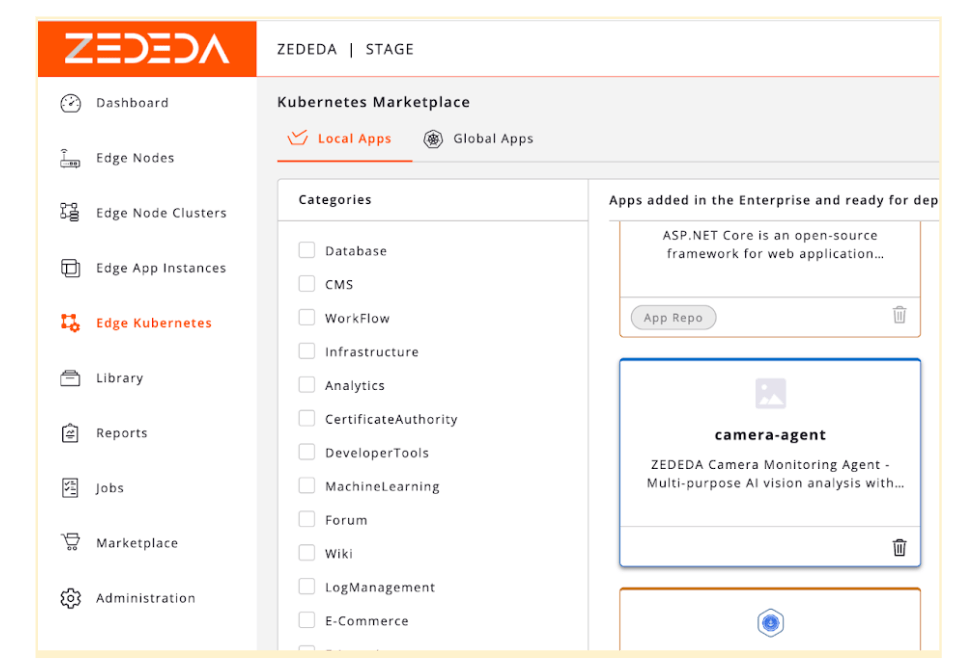Check the Database category checkbox
This screenshot has width=969, height=669.
coord(307,251)
